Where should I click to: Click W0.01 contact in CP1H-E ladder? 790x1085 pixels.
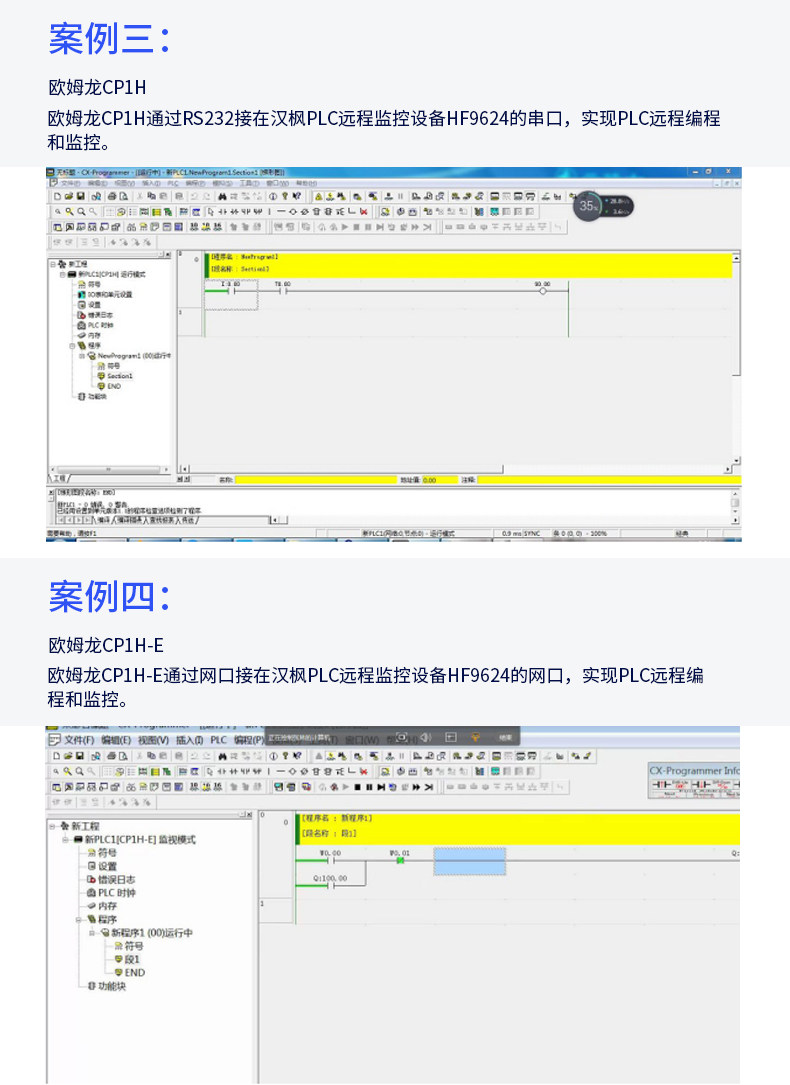click(x=400, y=859)
